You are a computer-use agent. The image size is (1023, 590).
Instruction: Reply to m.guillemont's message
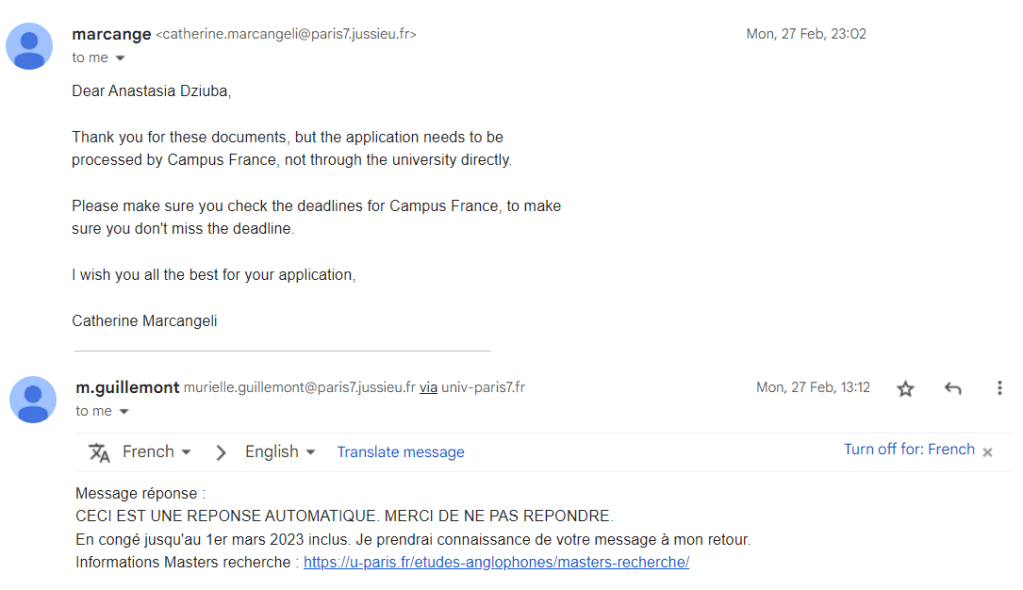[953, 389]
